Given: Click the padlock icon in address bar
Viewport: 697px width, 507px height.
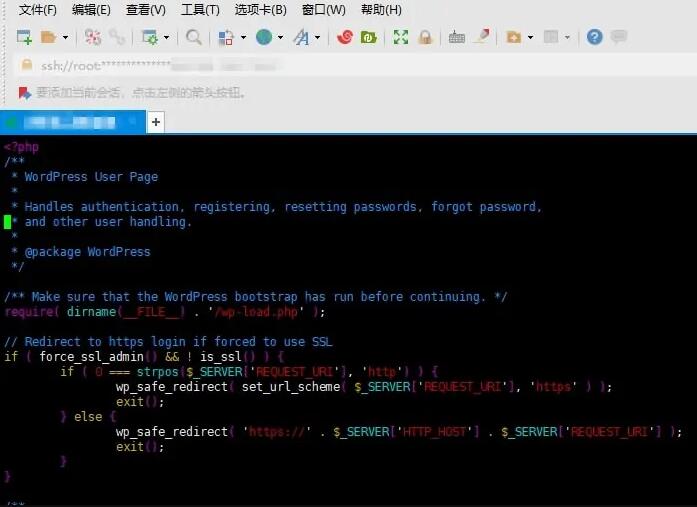Looking at the screenshot, I should coord(27,65).
